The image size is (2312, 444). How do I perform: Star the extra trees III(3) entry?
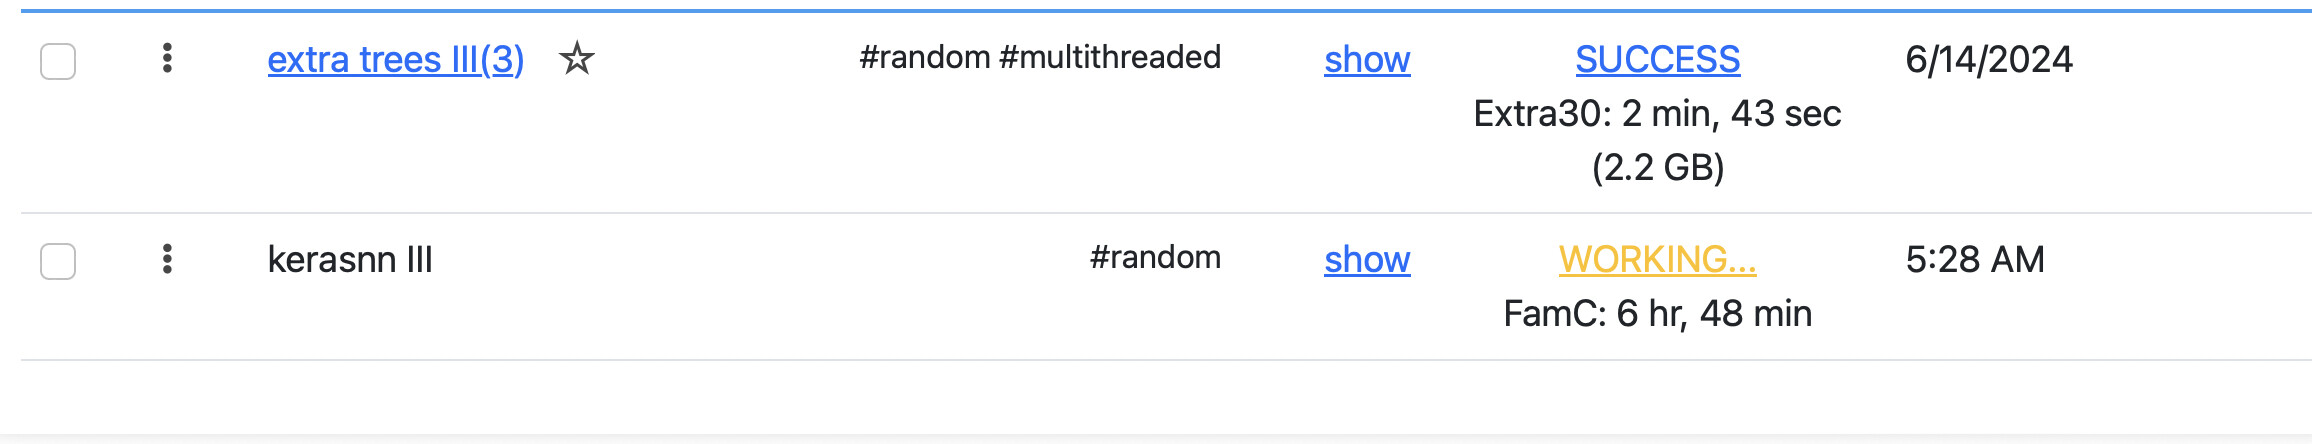[x=576, y=59]
